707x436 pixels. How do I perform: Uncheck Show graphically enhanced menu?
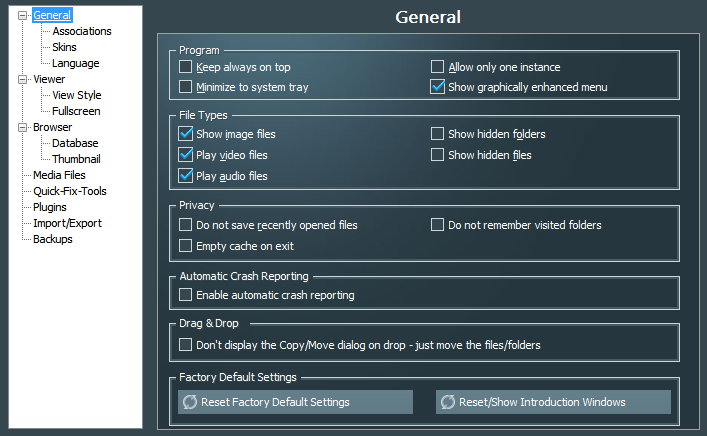click(437, 87)
